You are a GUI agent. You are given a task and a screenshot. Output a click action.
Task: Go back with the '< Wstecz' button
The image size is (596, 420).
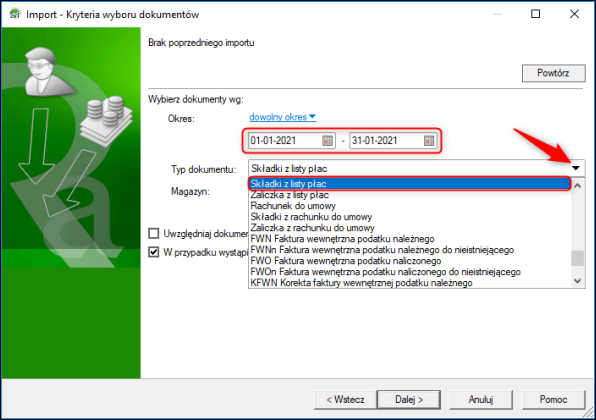(x=345, y=399)
